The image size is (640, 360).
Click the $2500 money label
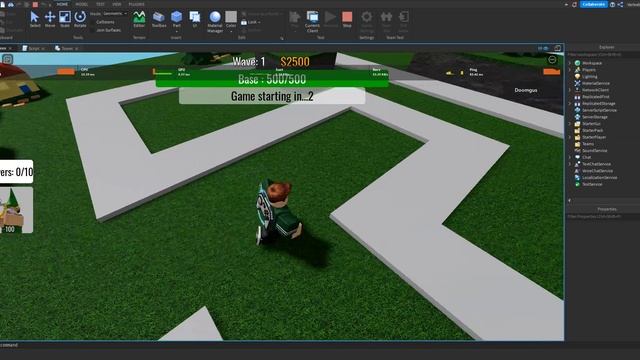(x=295, y=62)
